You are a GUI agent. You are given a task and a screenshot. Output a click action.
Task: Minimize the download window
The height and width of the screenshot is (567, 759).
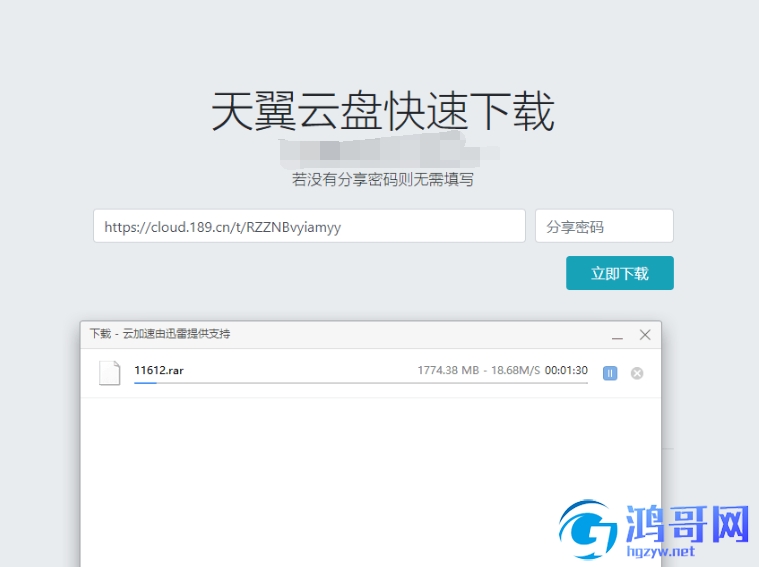(x=617, y=336)
